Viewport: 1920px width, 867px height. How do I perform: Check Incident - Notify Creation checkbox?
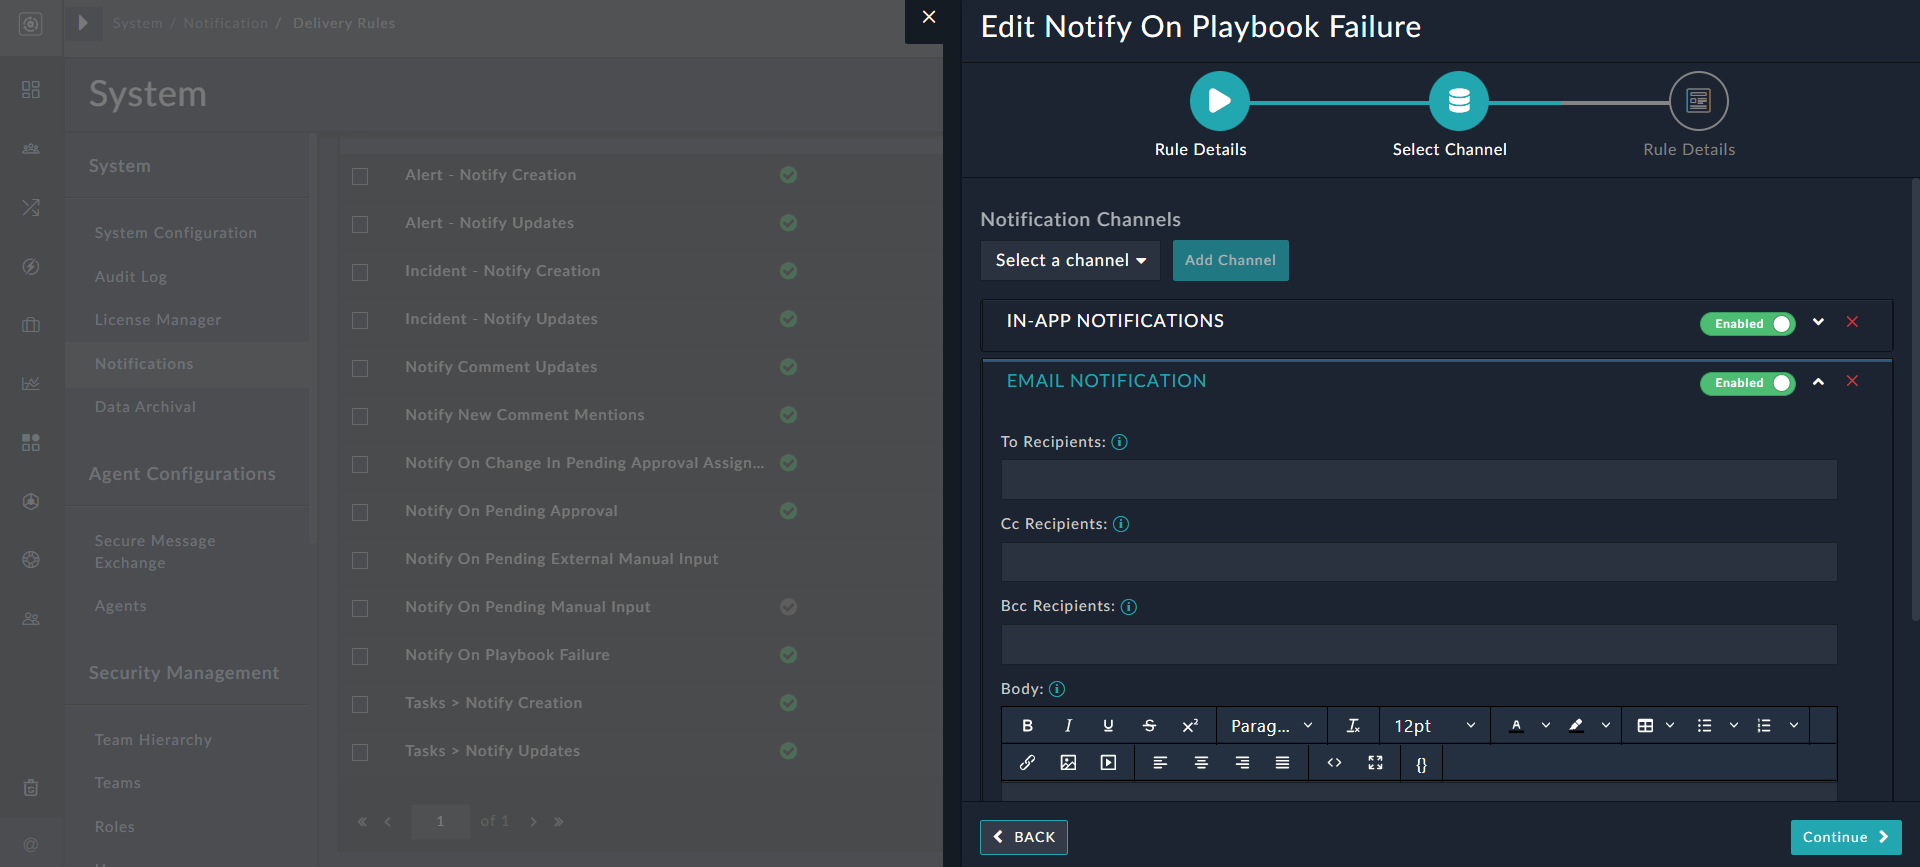tap(360, 272)
